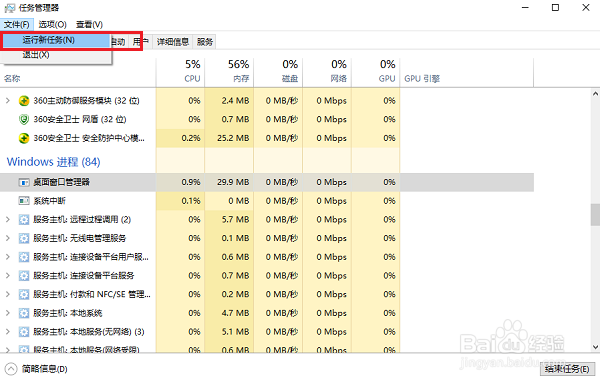
Task: Open the 选项(O) menu
Action: click(52, 25)
